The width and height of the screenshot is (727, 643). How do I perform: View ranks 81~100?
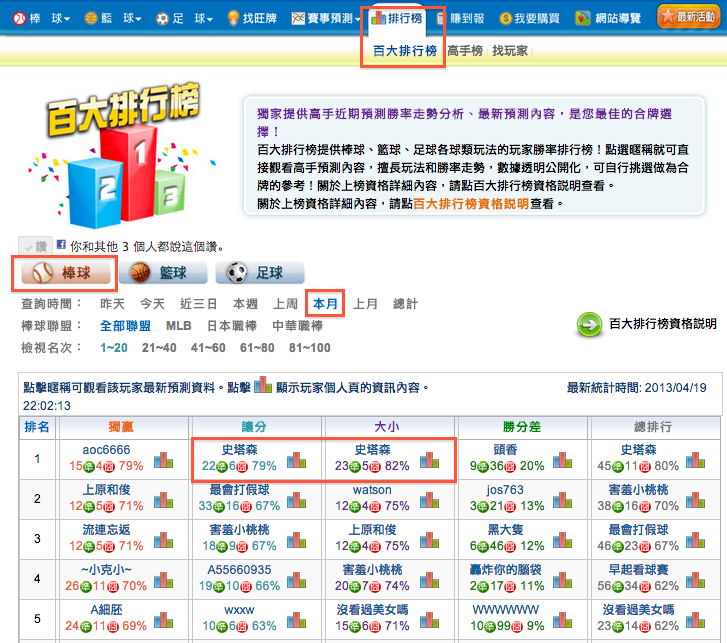coord(310,348)
